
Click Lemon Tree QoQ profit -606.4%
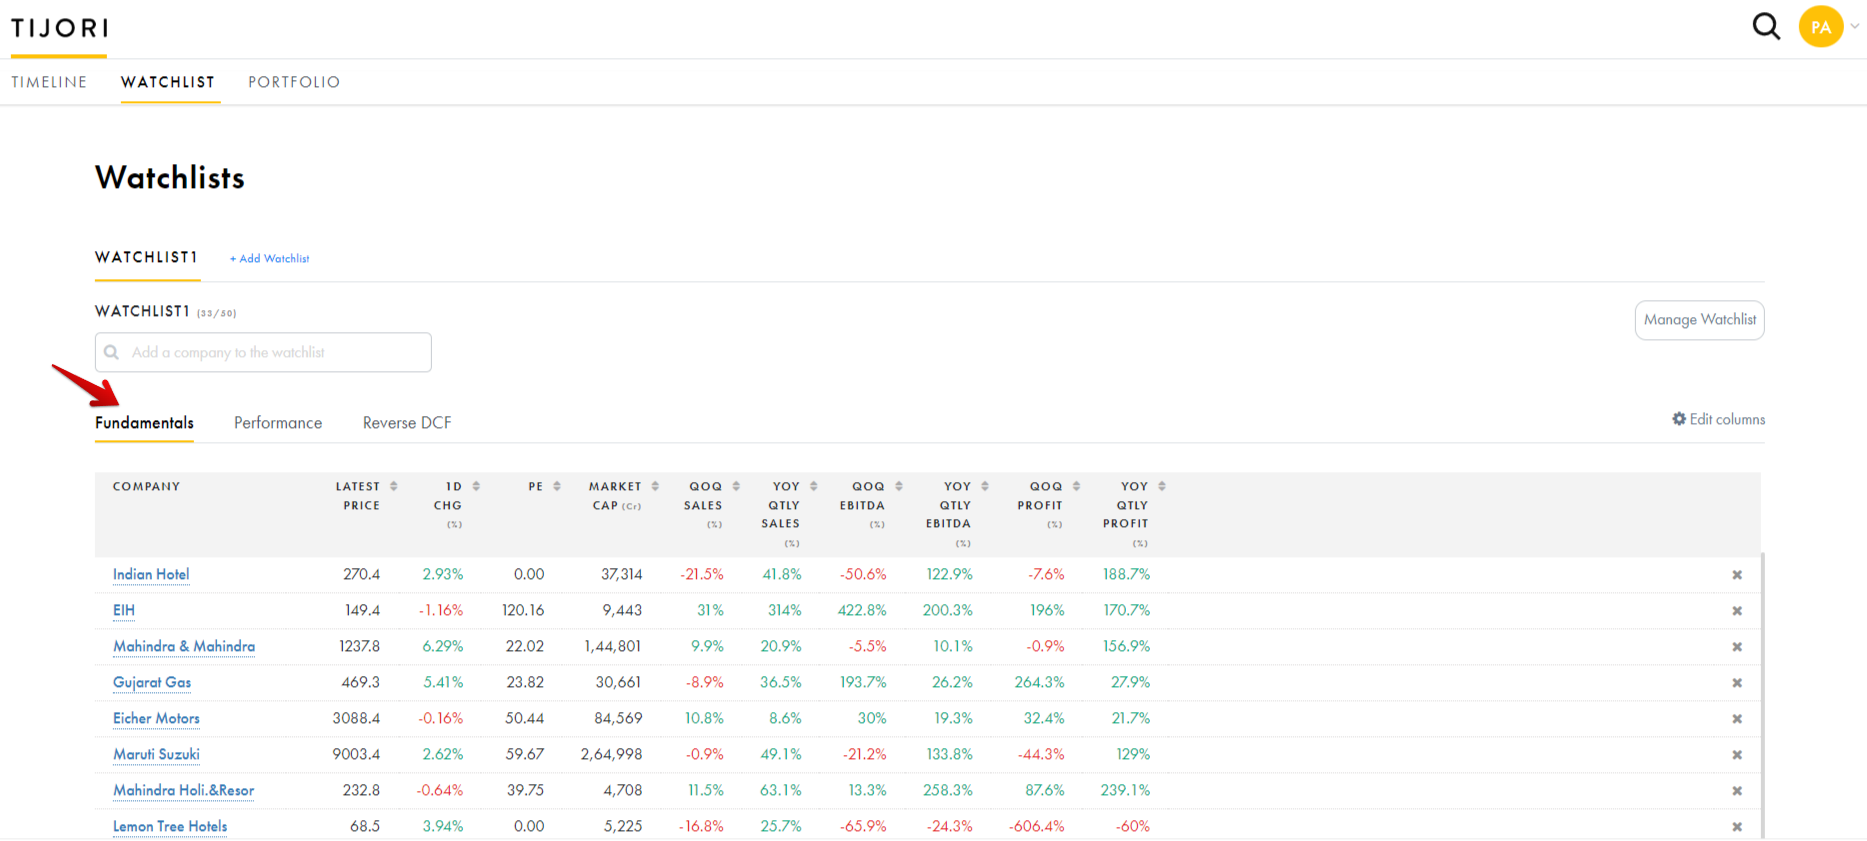pyautogui.click(x=1036, y=826)
